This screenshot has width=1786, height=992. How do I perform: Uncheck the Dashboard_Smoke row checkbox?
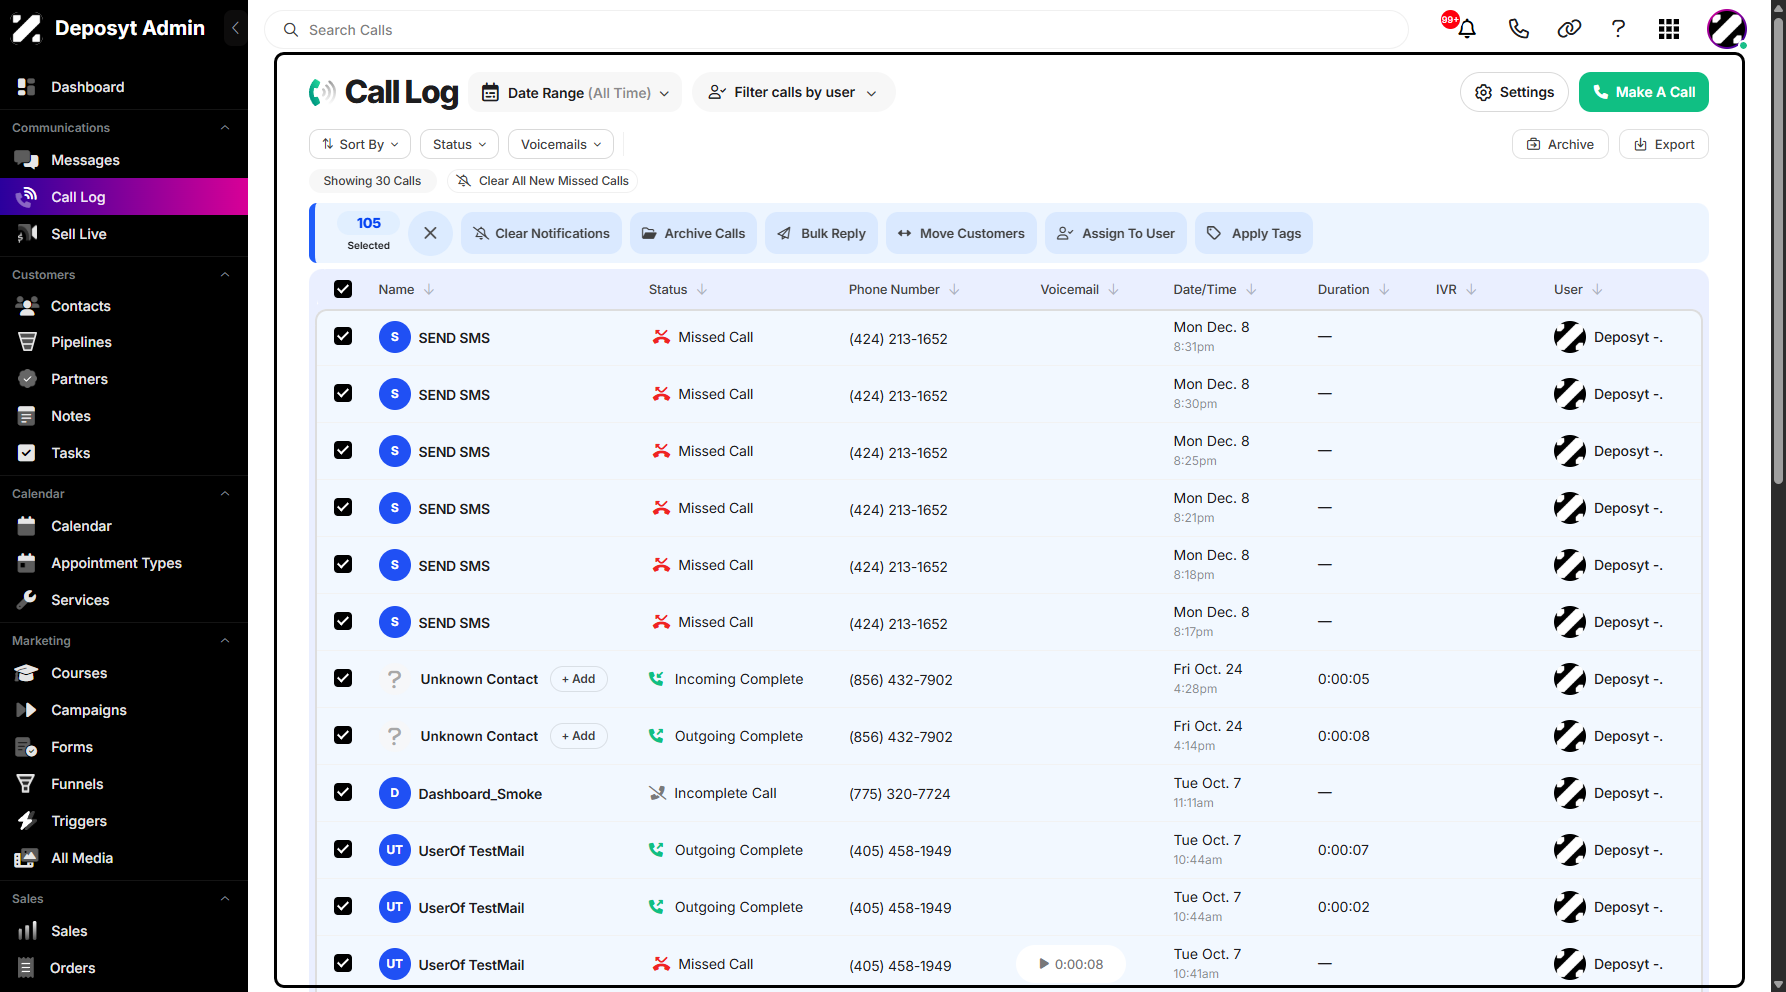coord(343,792)
